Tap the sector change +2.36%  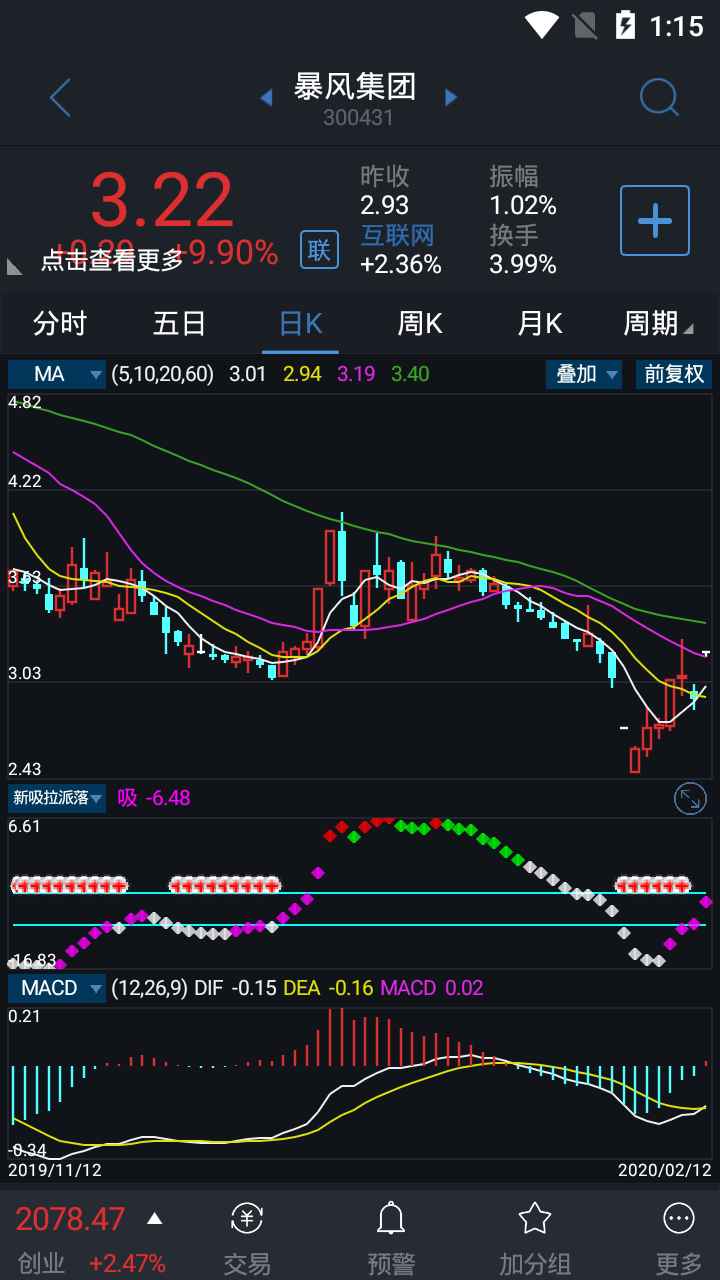pyautogui.click(x=401, y=264)
